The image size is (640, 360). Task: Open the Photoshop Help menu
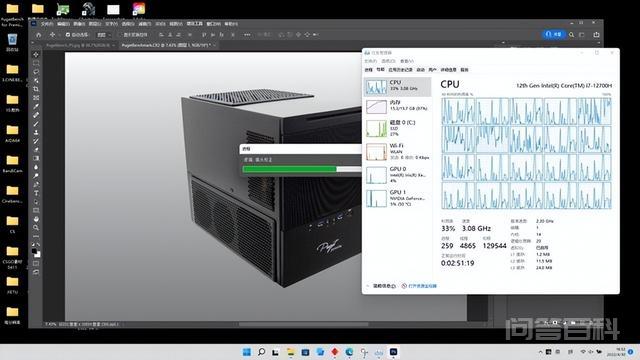[231, 24]
